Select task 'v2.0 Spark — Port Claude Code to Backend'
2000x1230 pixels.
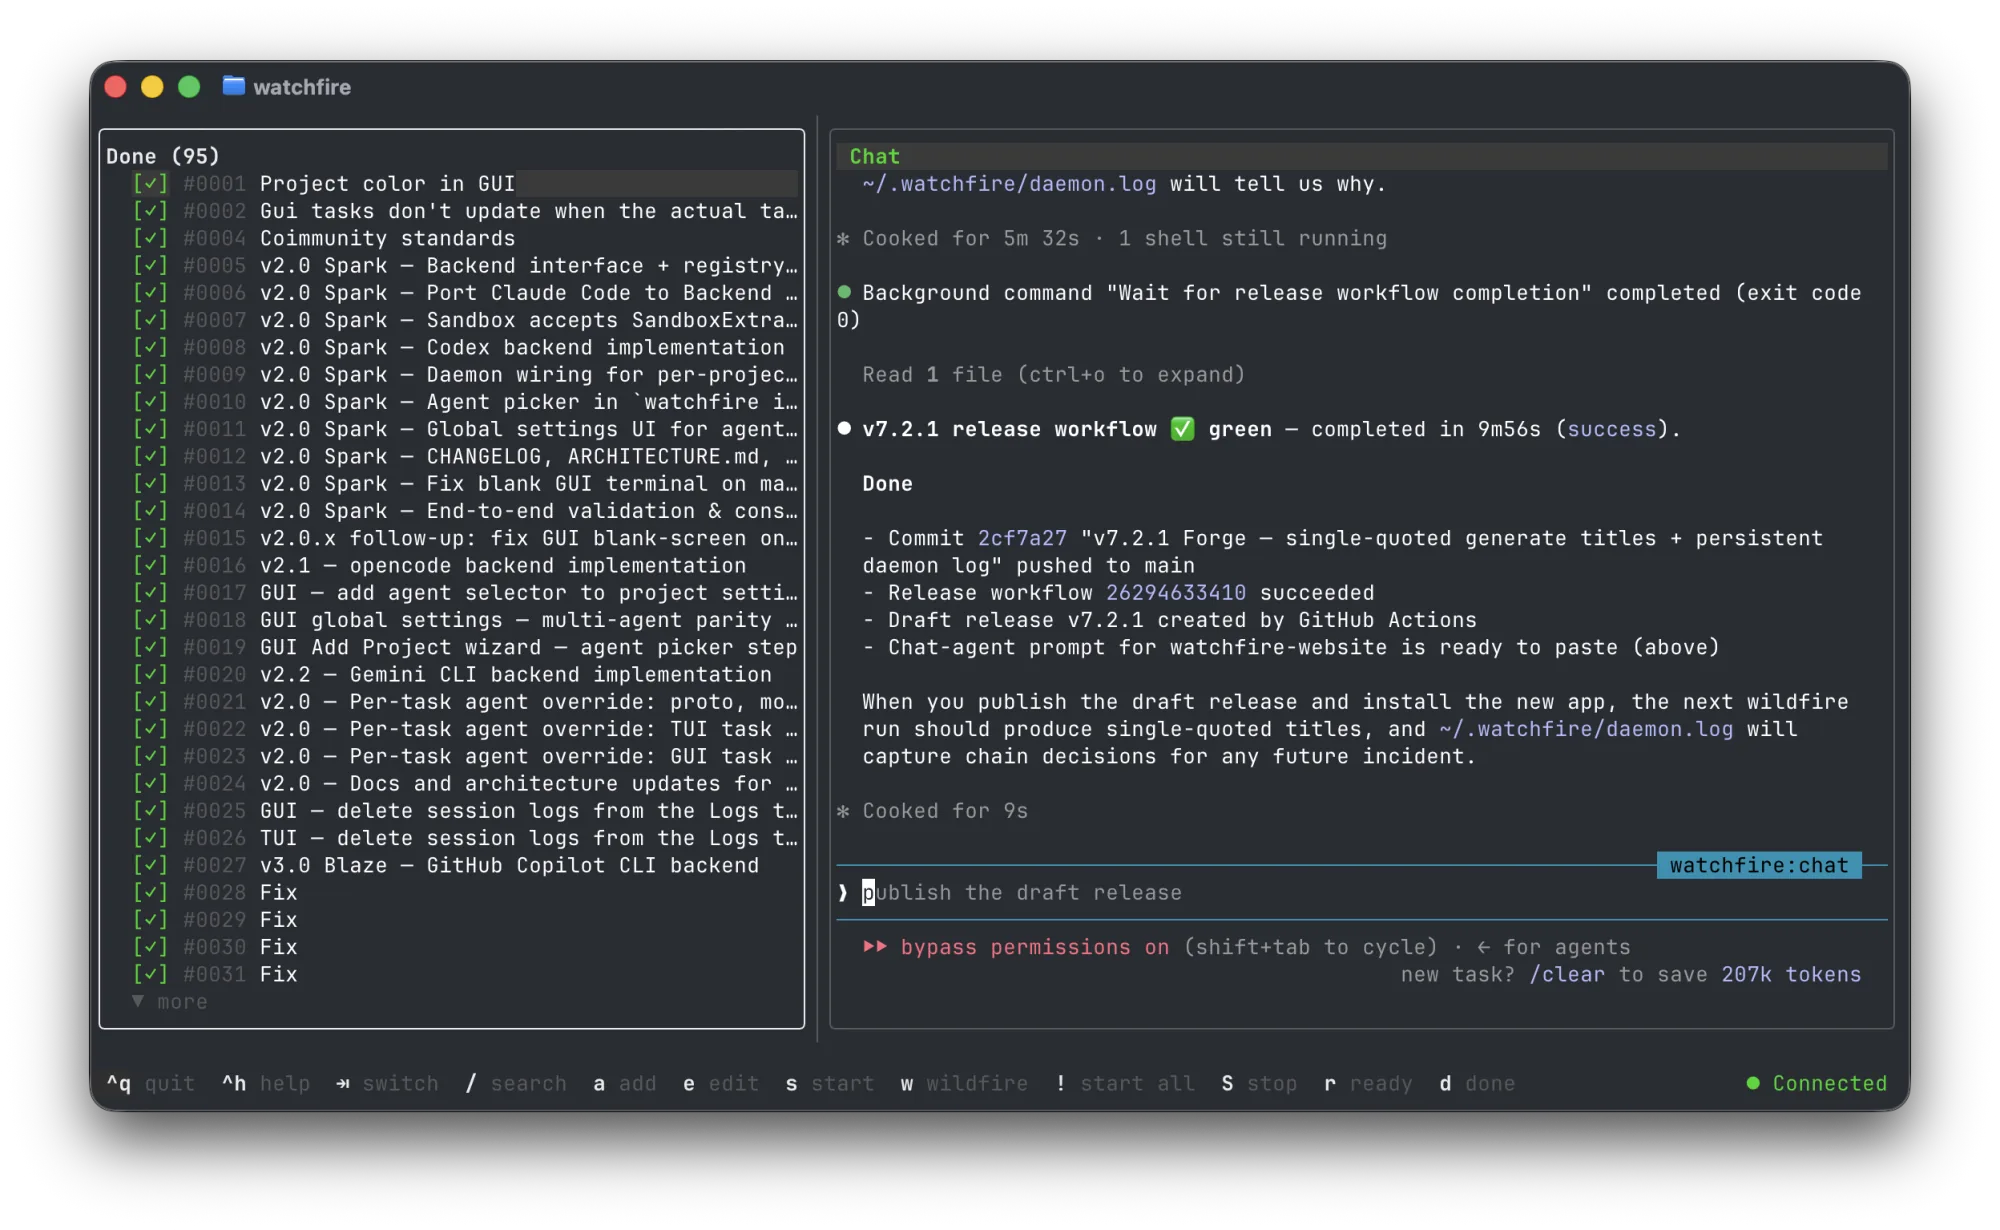tap(528, 292)
